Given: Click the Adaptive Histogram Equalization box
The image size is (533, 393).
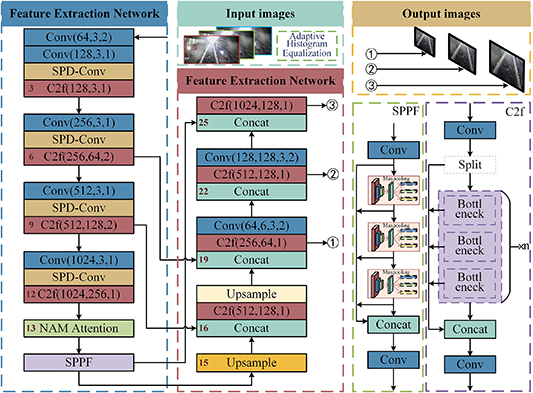Looking at the screenshot, I should pyautogui.click(x=307, y=45).
